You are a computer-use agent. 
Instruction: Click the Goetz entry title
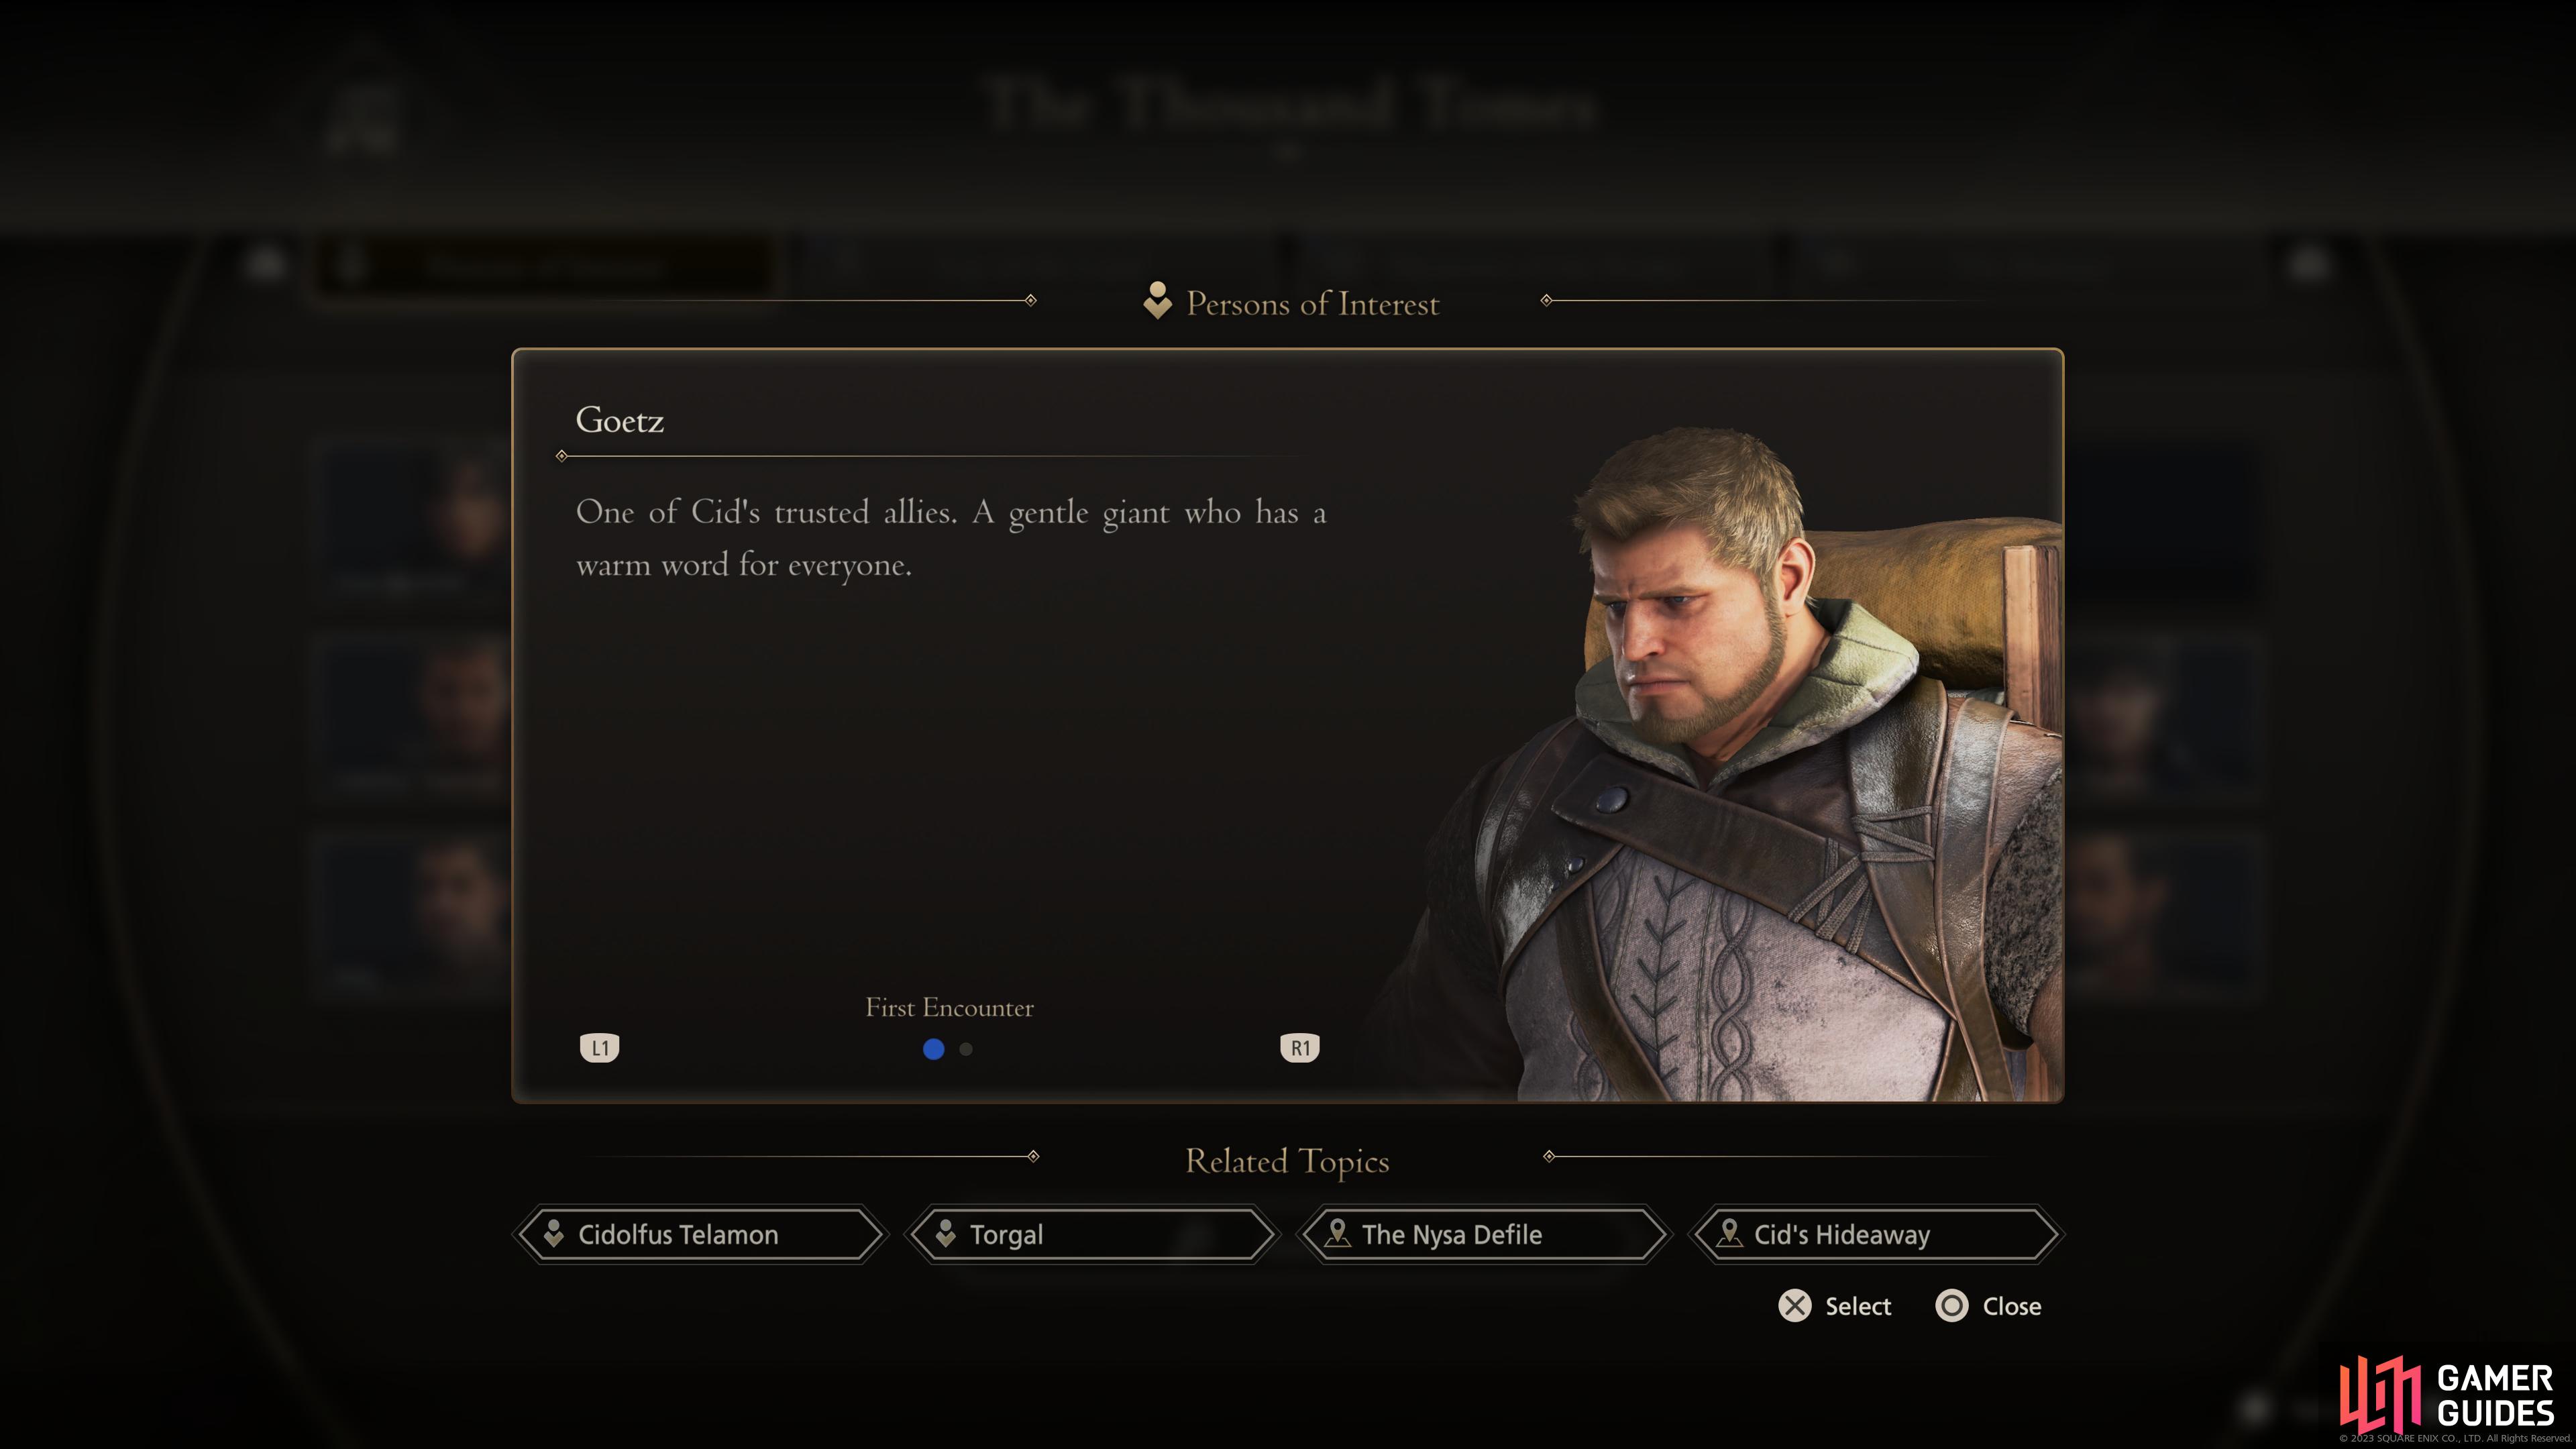click(619, 420)
